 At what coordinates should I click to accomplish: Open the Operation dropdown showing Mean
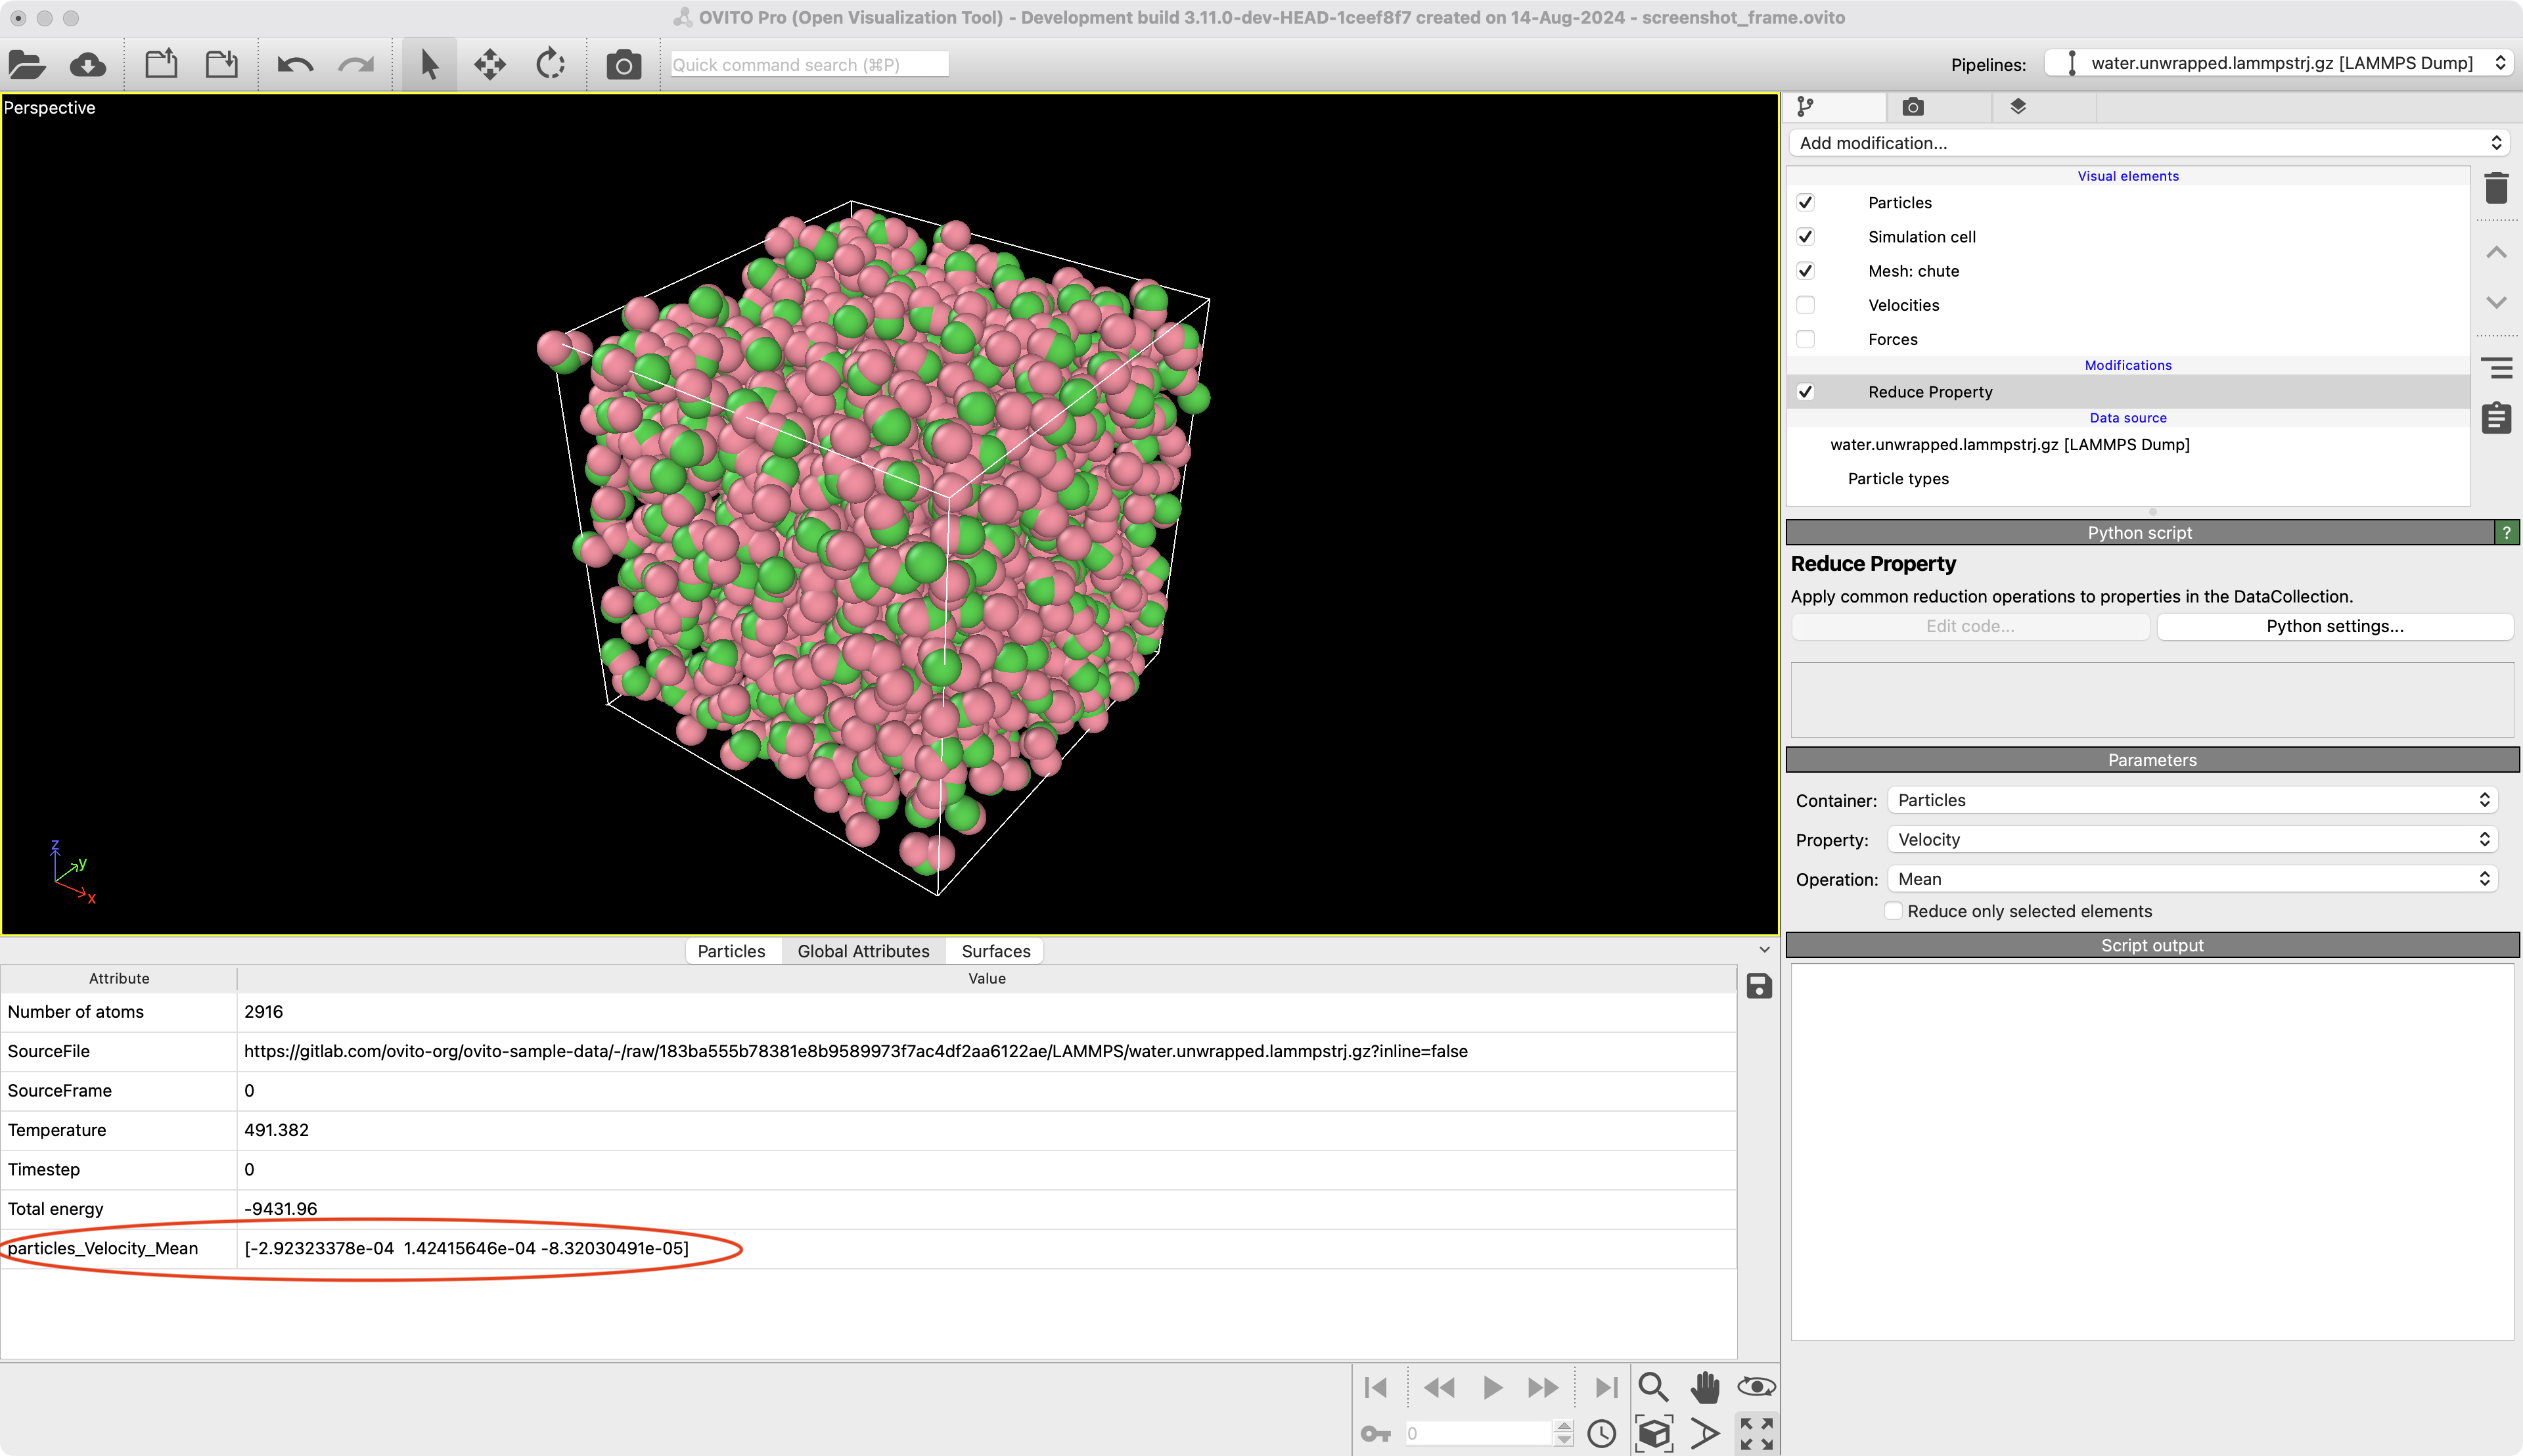click(2193, 879)
